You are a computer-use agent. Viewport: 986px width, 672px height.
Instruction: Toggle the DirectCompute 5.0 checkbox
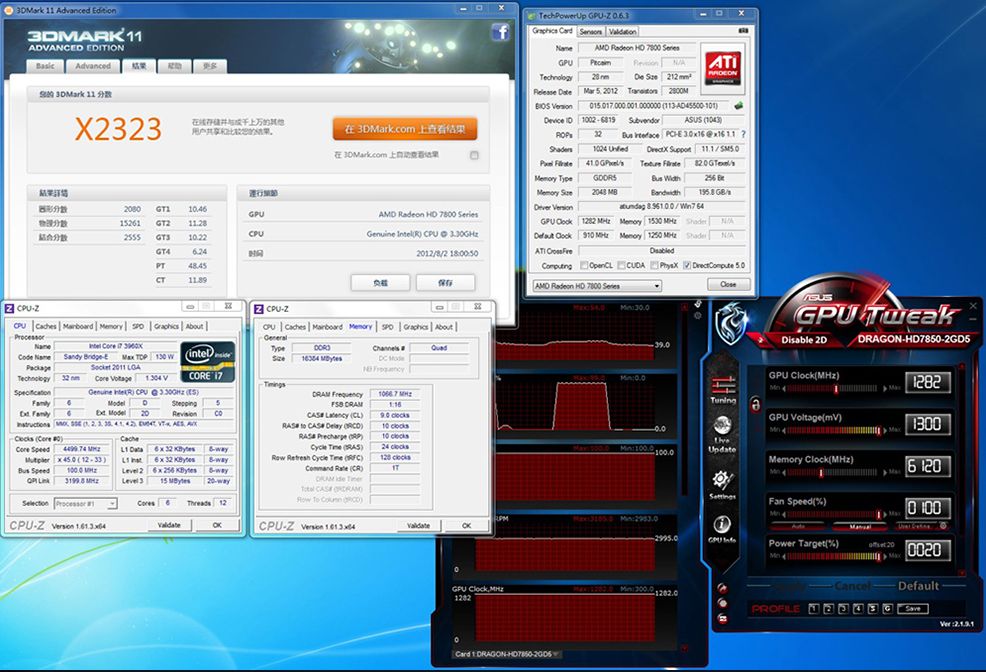(687, 265)
